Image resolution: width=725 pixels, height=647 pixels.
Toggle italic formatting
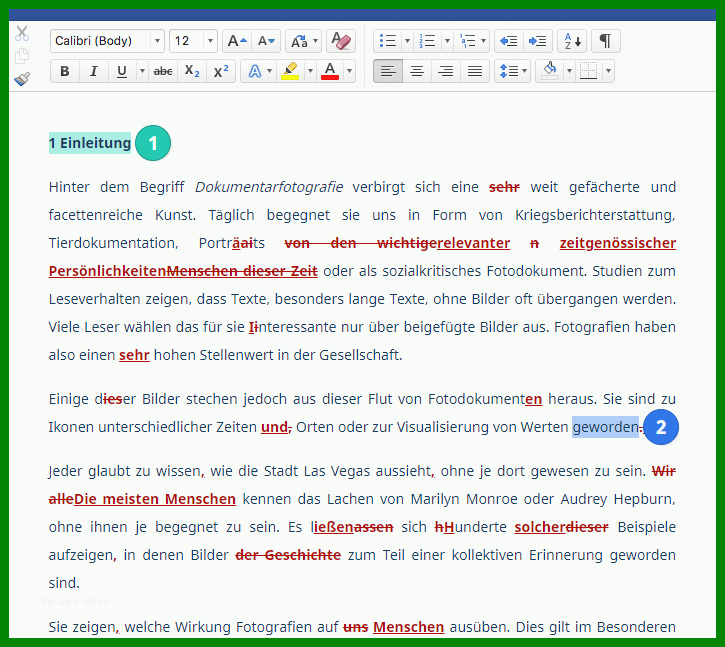[x=93, y=71]
